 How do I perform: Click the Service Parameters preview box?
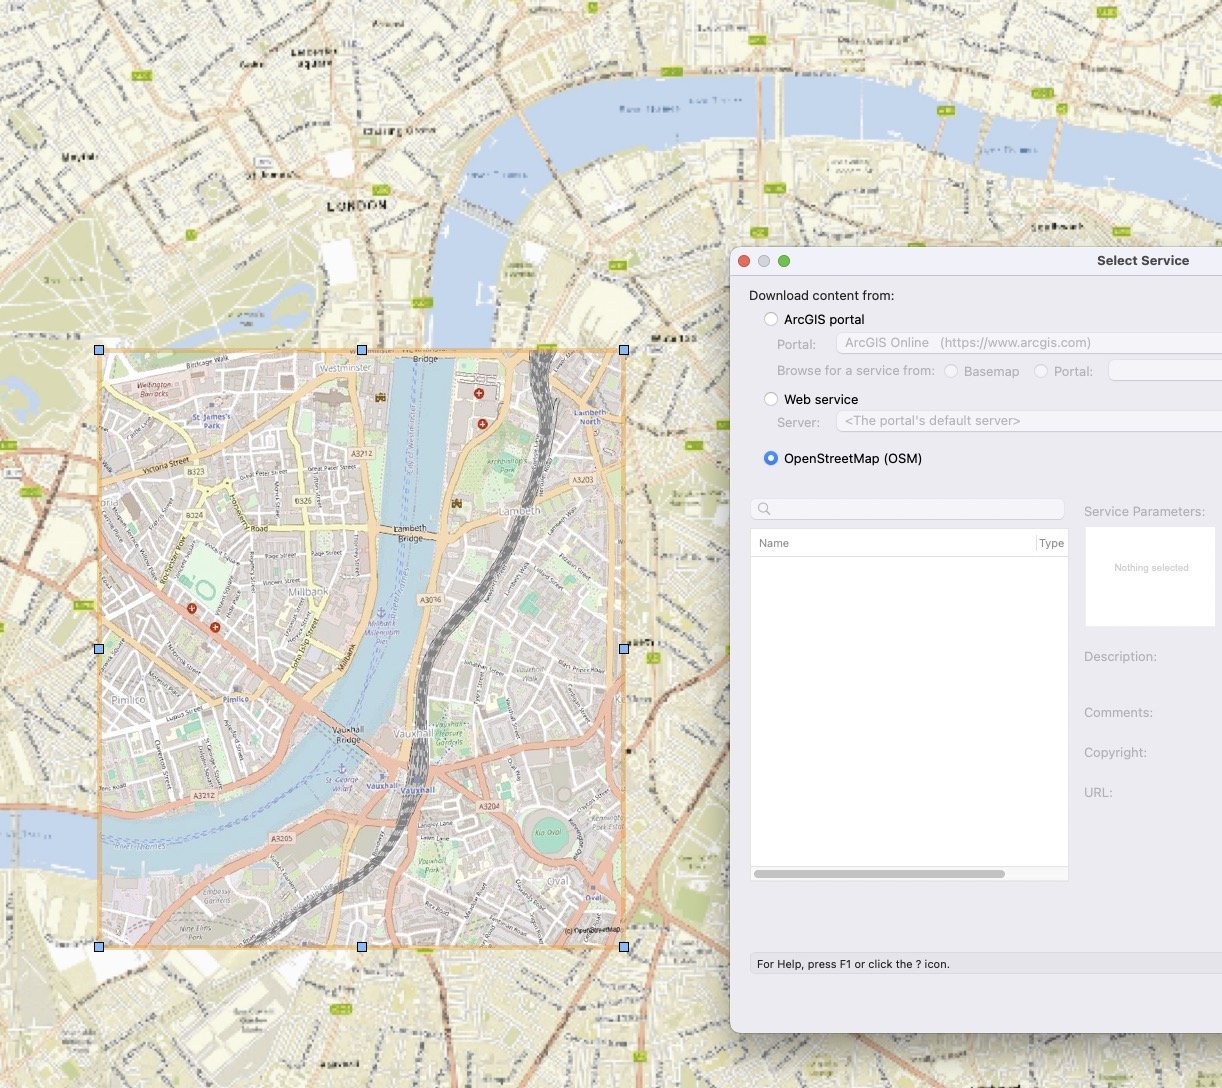[x=1150, y=577]
